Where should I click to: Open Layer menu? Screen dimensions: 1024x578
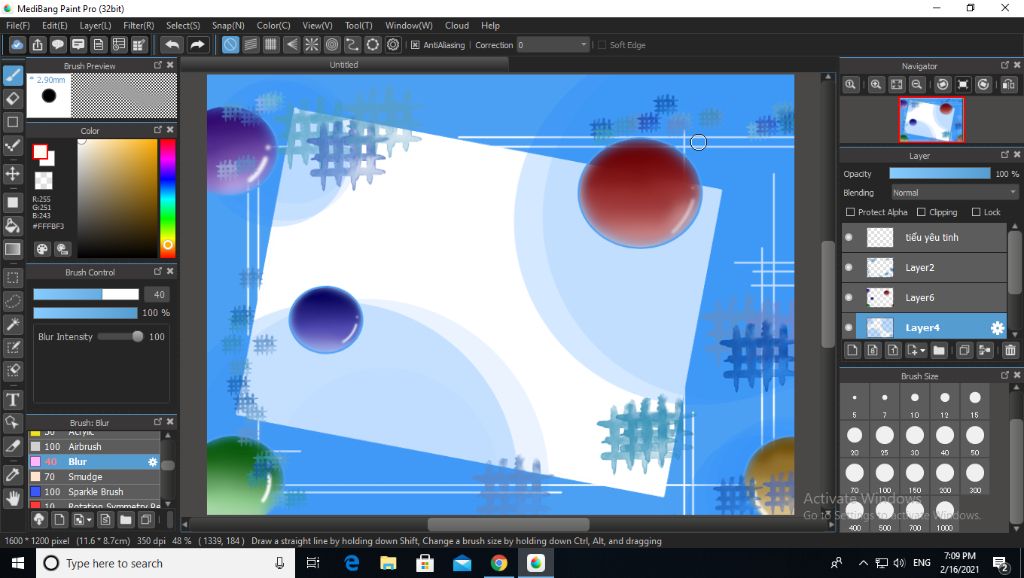(x=95, y=25)
